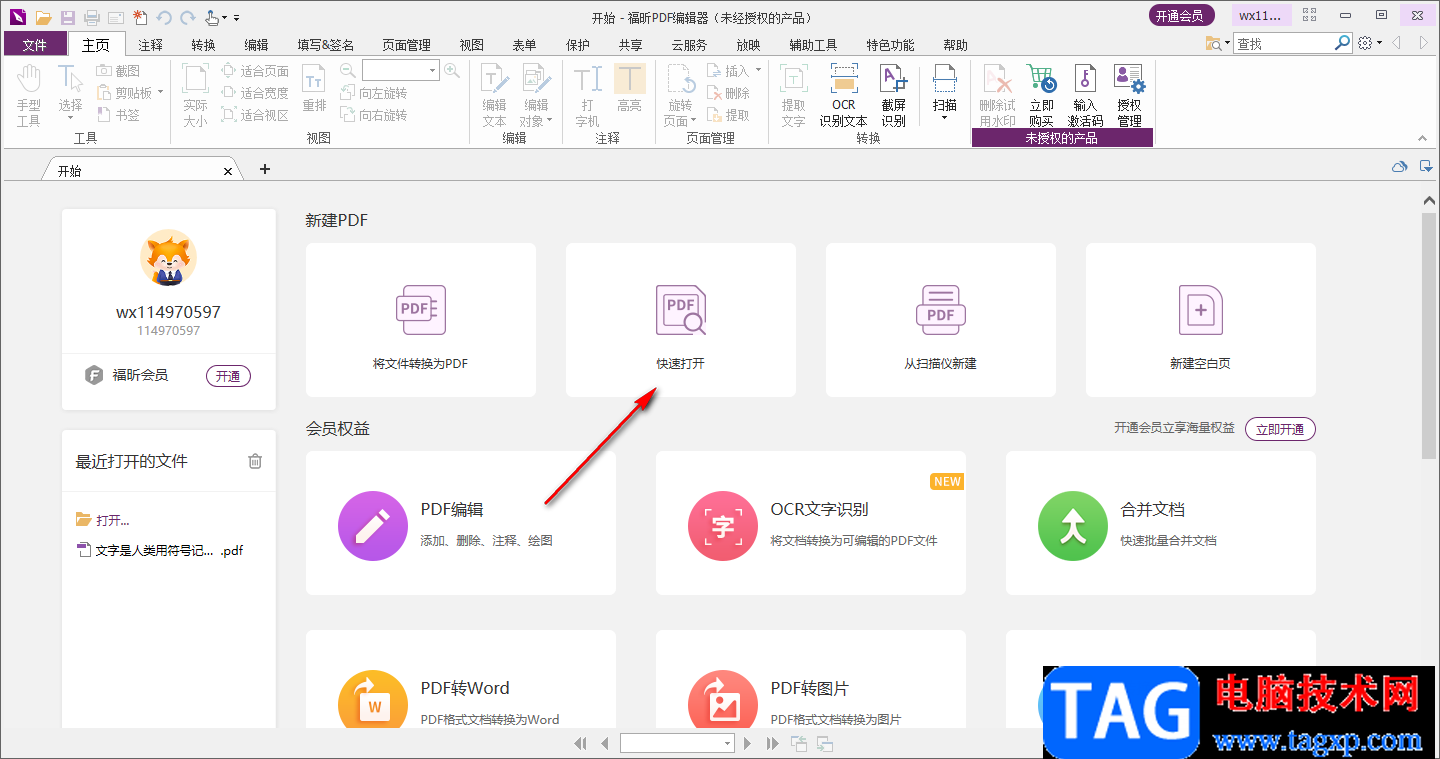Click Screen Capture OCR (截屏识别)
This screenshot has height=759, width=1440.
[893, 95]
